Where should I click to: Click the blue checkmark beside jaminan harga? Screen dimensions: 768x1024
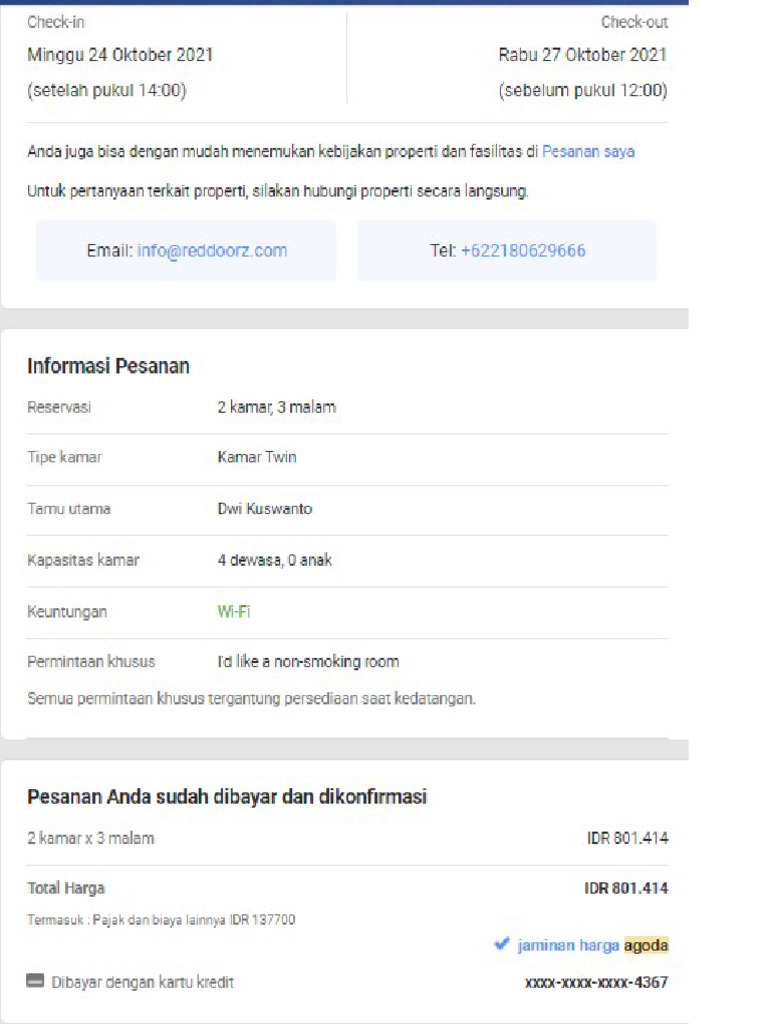[x=502, y=944]
